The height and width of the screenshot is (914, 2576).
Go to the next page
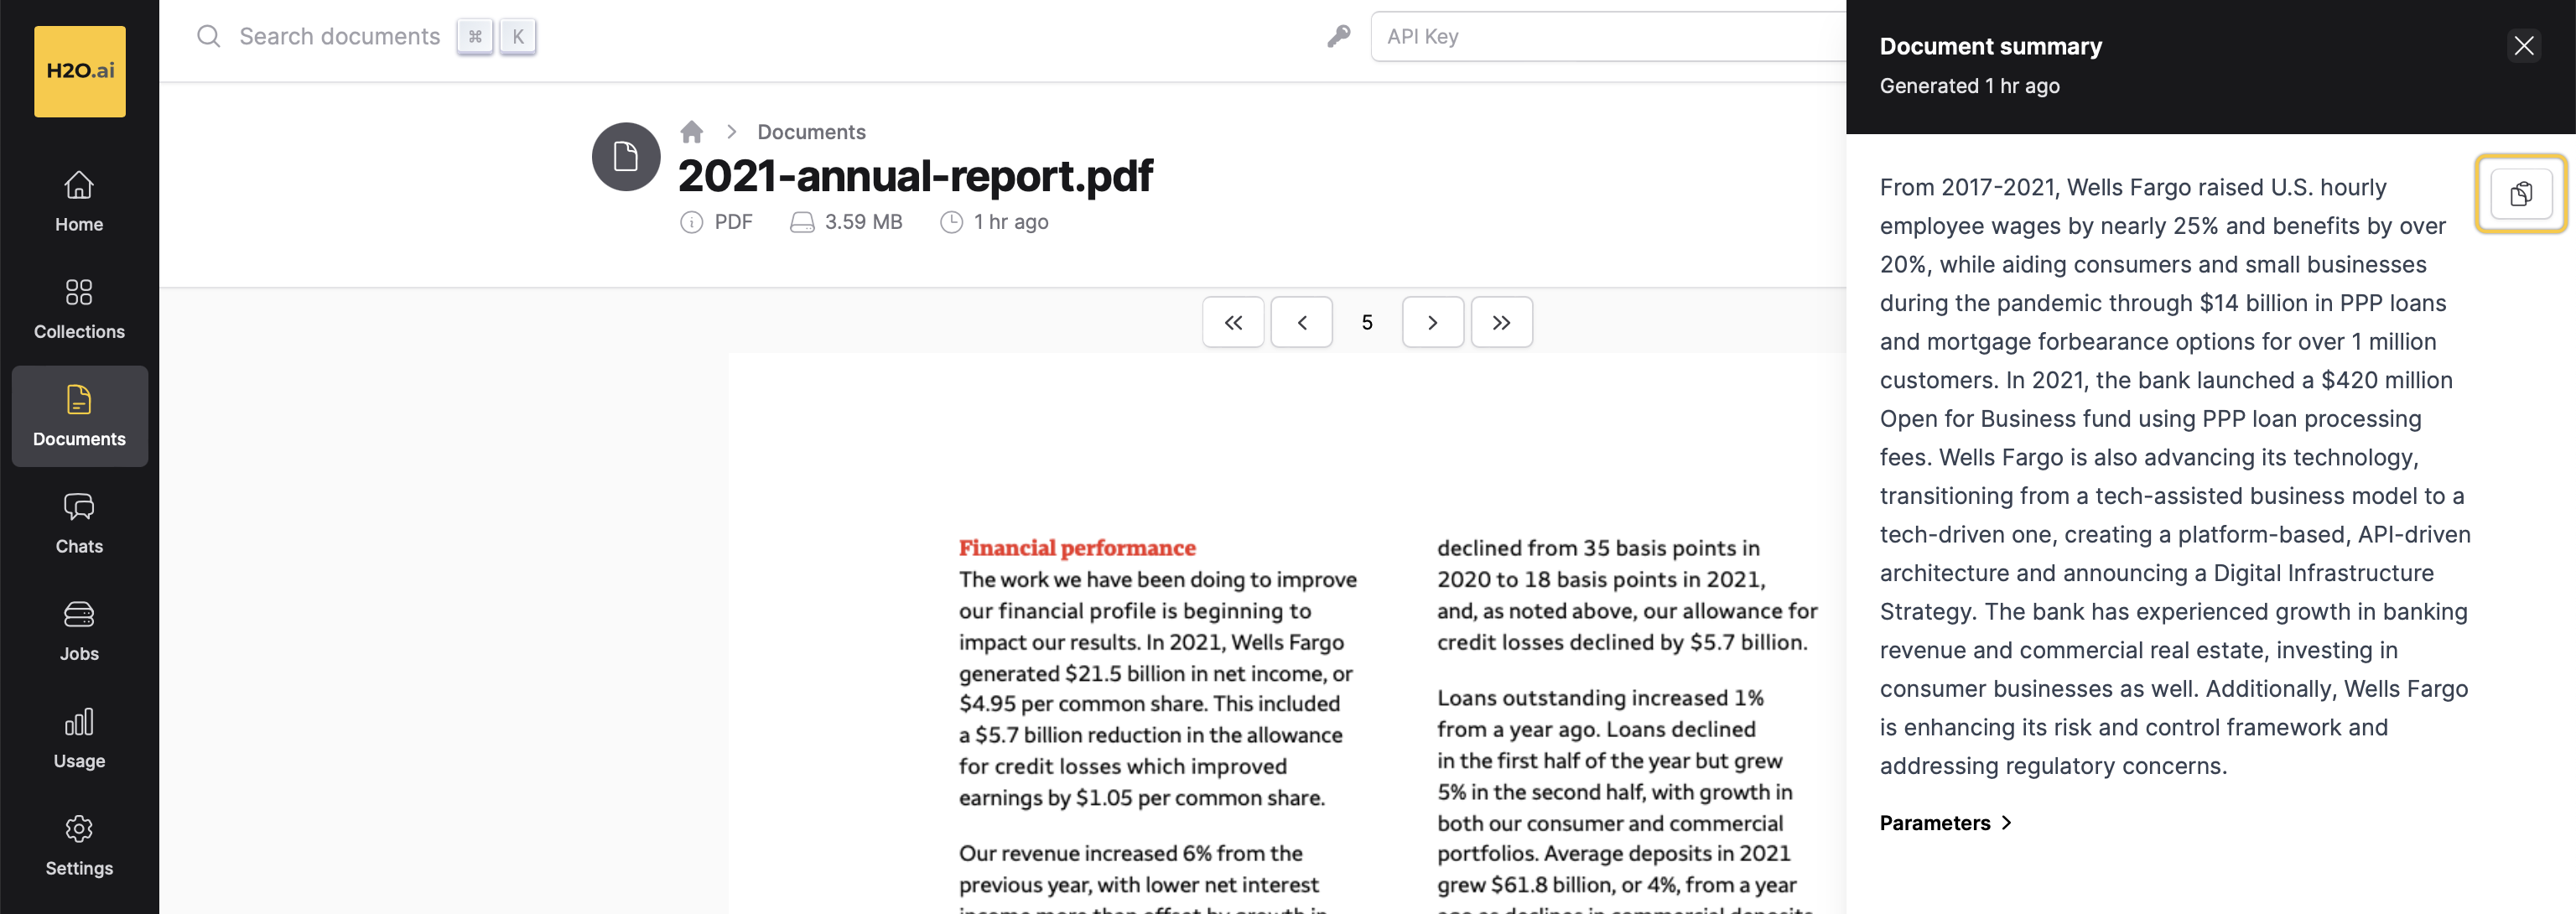[1433, 322]
